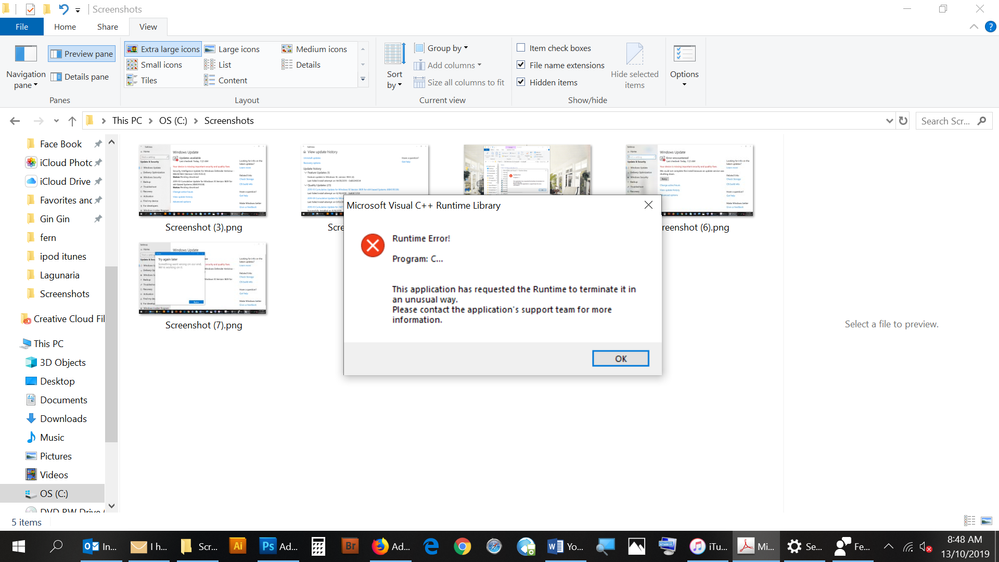
Task: Click OS (C:) in address bar
Action: click(173, 120)
